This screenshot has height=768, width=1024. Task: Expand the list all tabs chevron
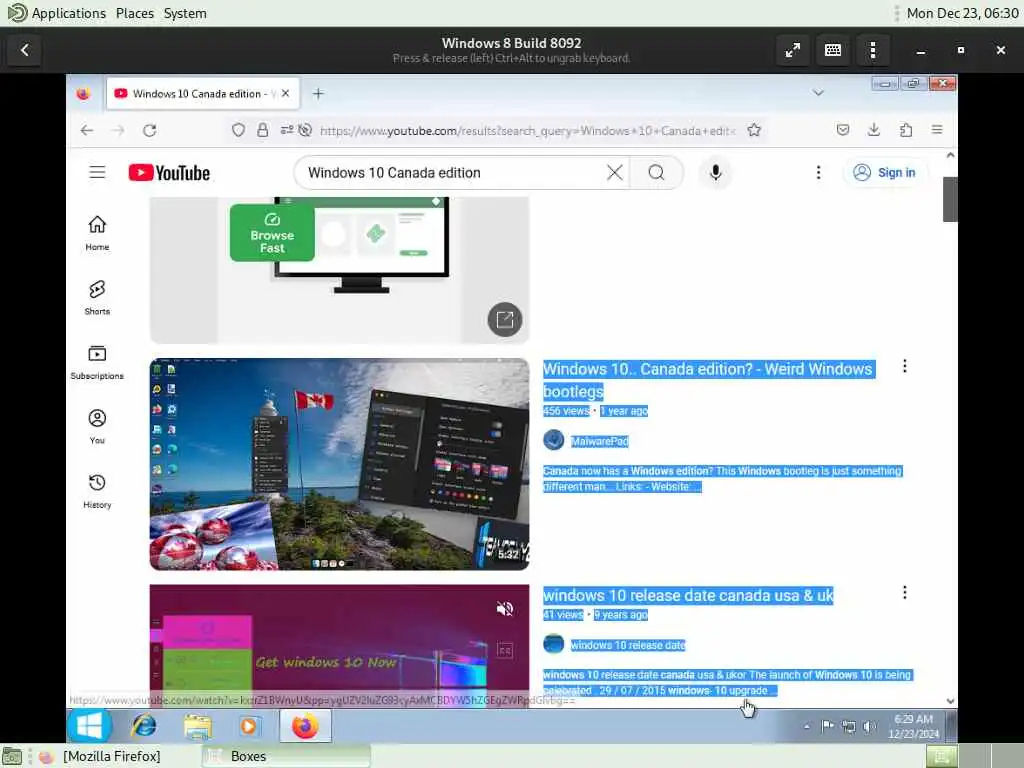click(818, 93)
